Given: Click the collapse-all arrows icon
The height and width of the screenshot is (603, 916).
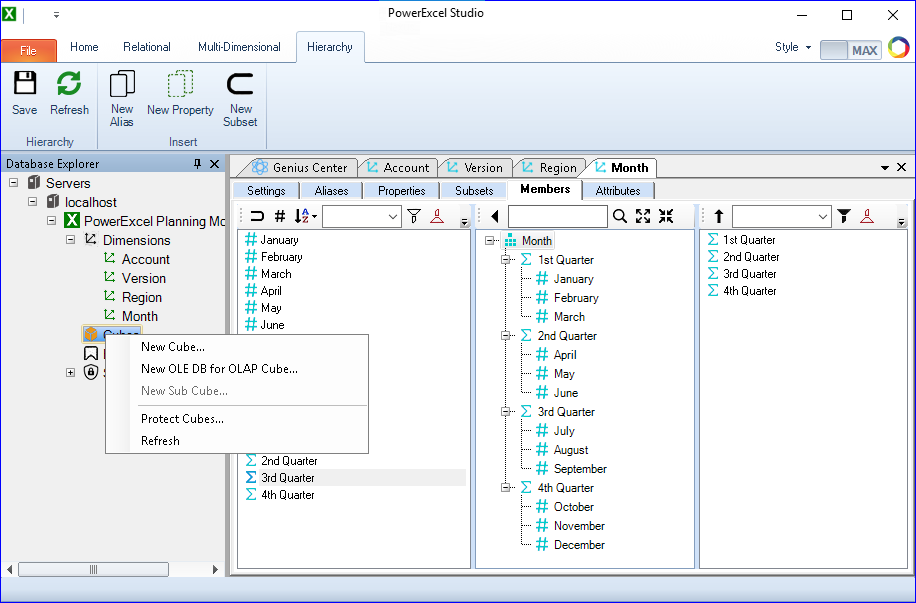Looking at the screenshot, I should pyautogui.click(x=666, y=216).
